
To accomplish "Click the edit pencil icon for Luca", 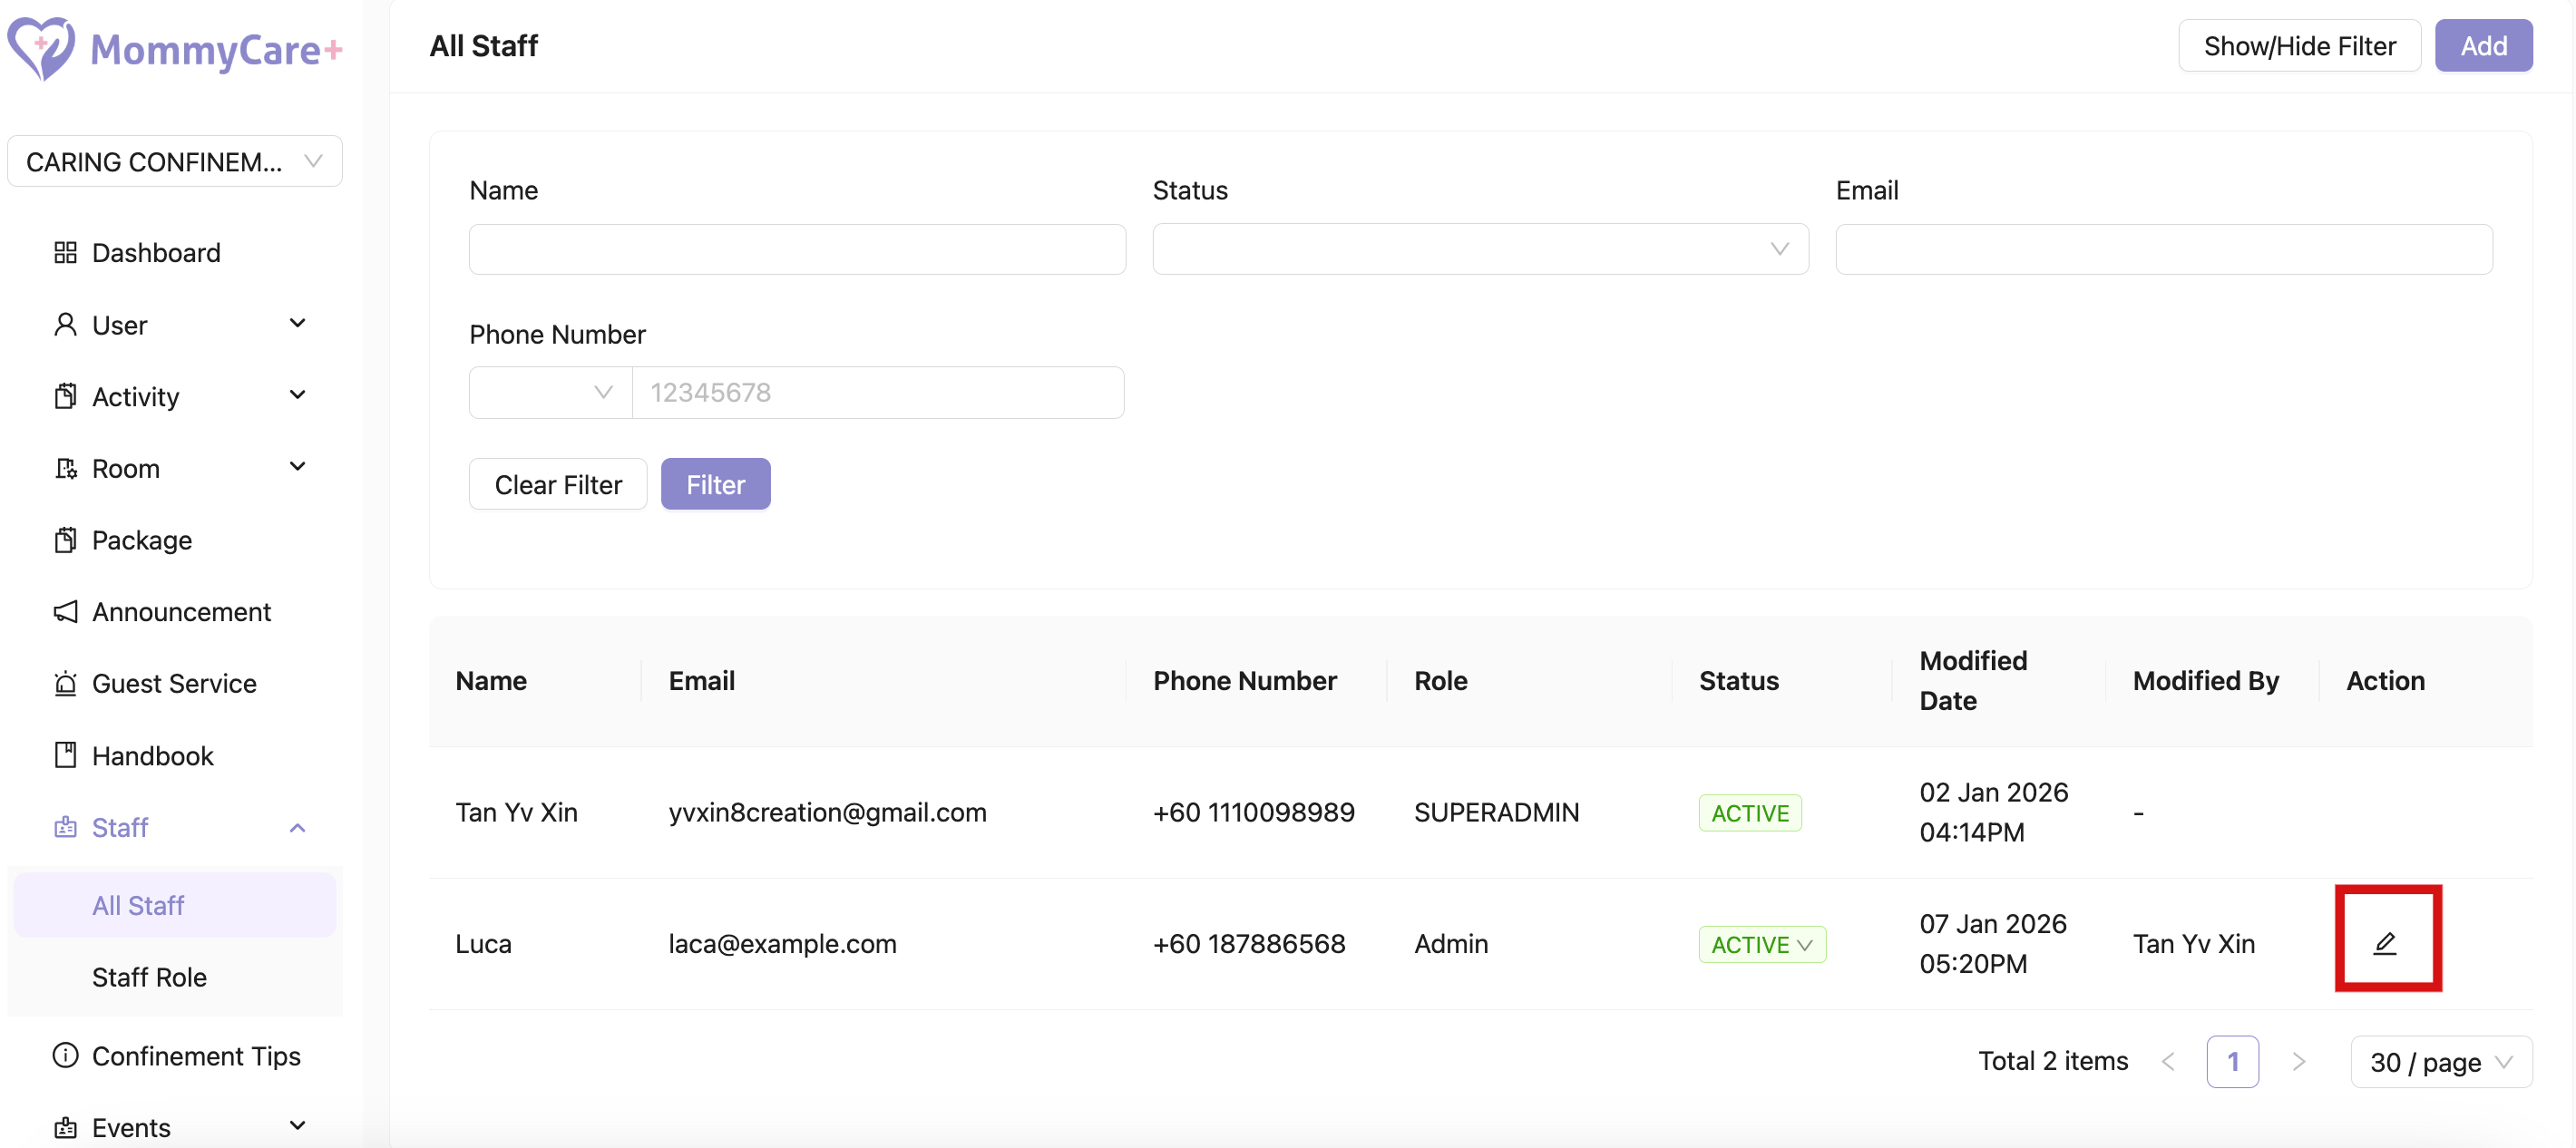I will 2385,942.
